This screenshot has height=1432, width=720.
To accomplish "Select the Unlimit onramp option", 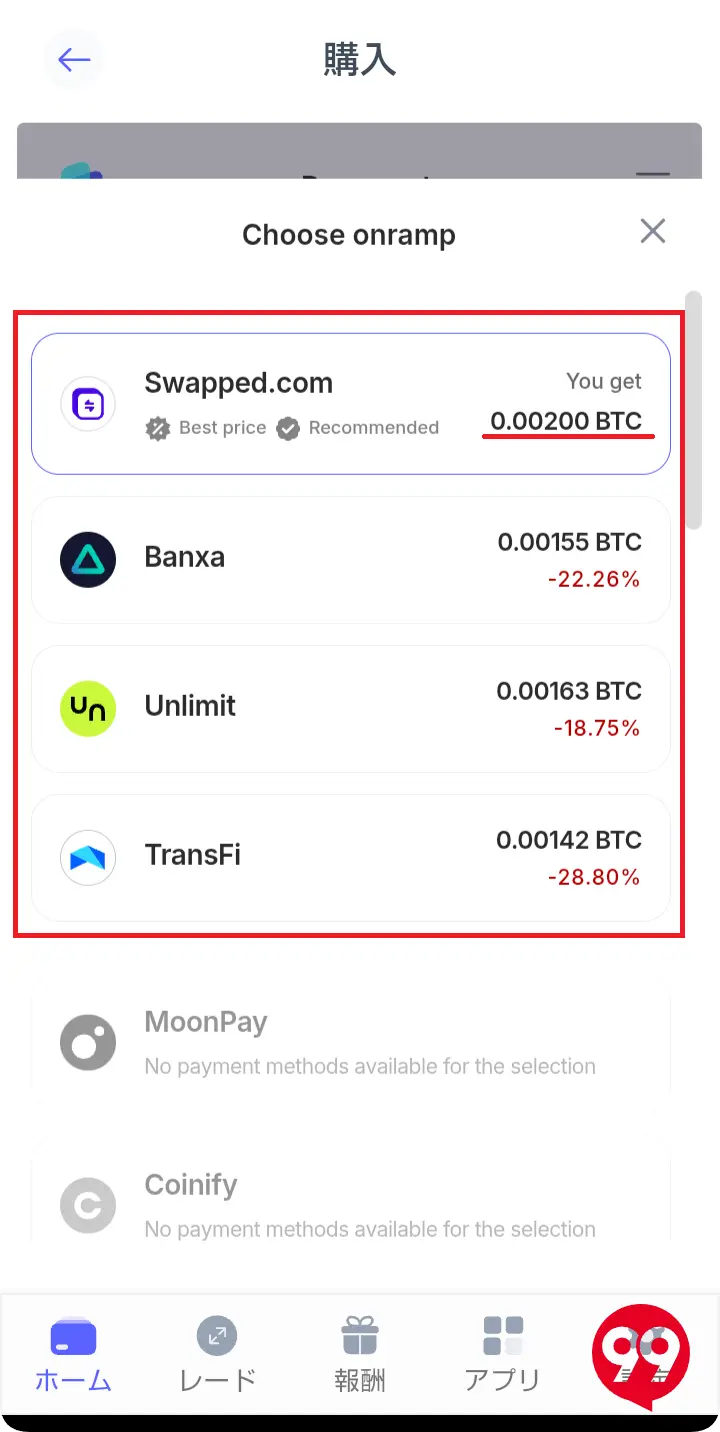I will pyautogui.click(x=350, y=707).
